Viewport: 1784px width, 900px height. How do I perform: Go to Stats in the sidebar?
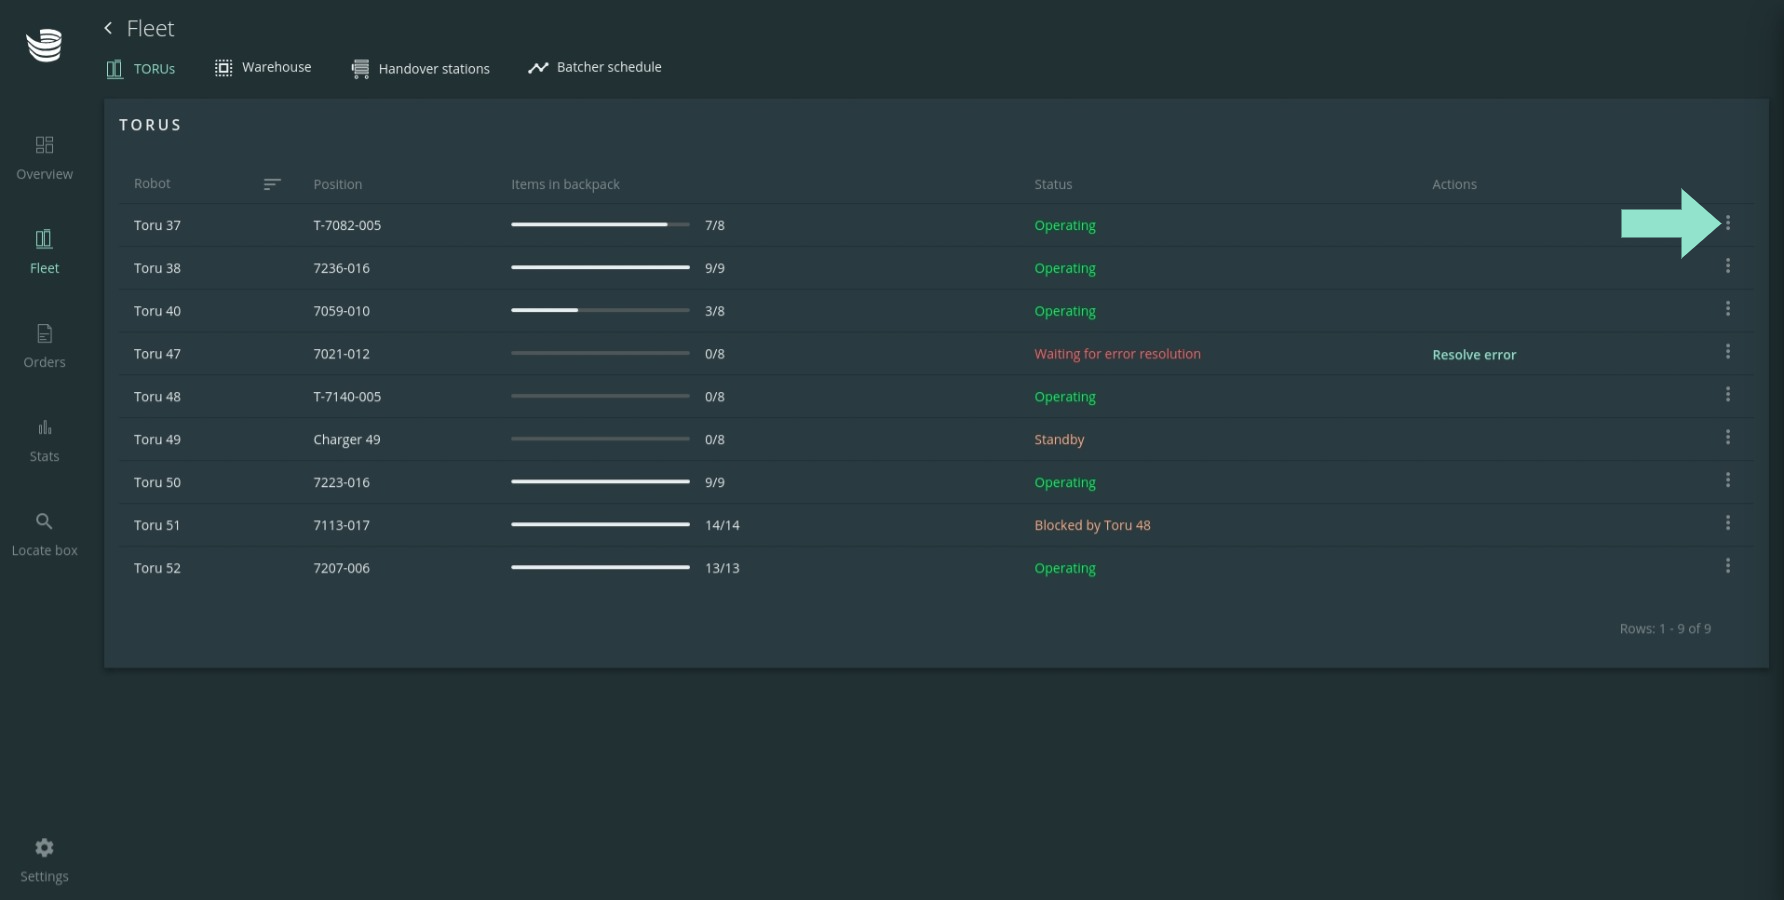(44, 439)
